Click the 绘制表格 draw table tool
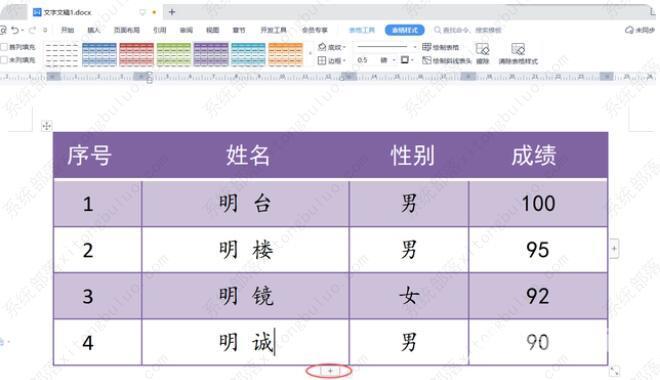This screenshot has width=660, height=380. [x=441, y=47]
